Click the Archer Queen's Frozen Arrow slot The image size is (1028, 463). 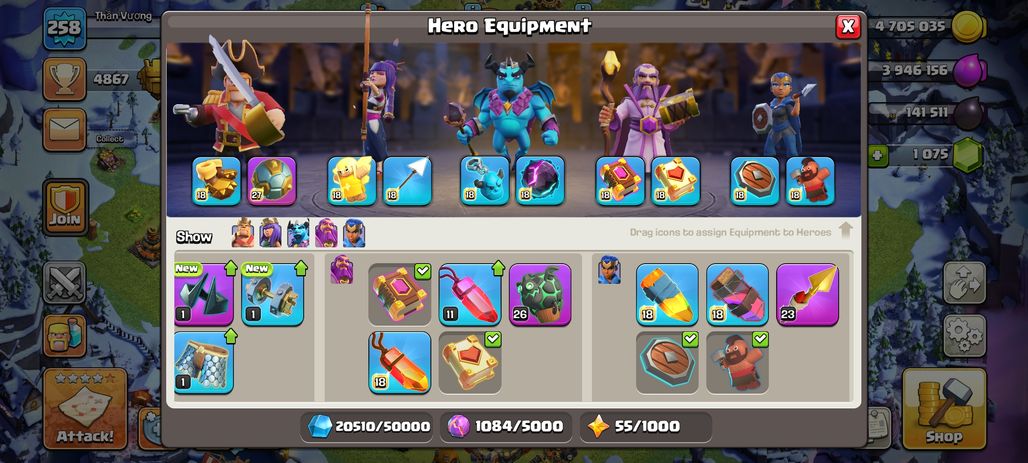tap(408, 181)
